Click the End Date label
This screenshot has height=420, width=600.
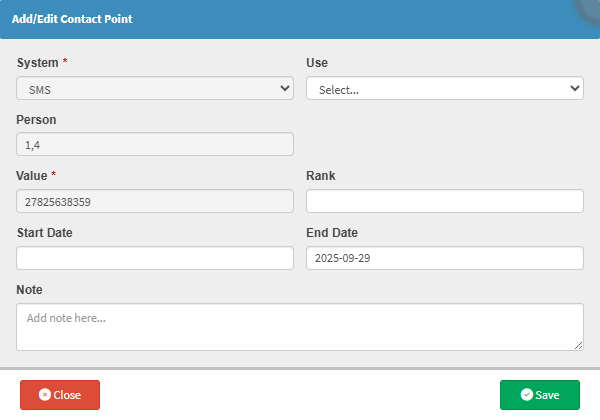pos(331,233)
